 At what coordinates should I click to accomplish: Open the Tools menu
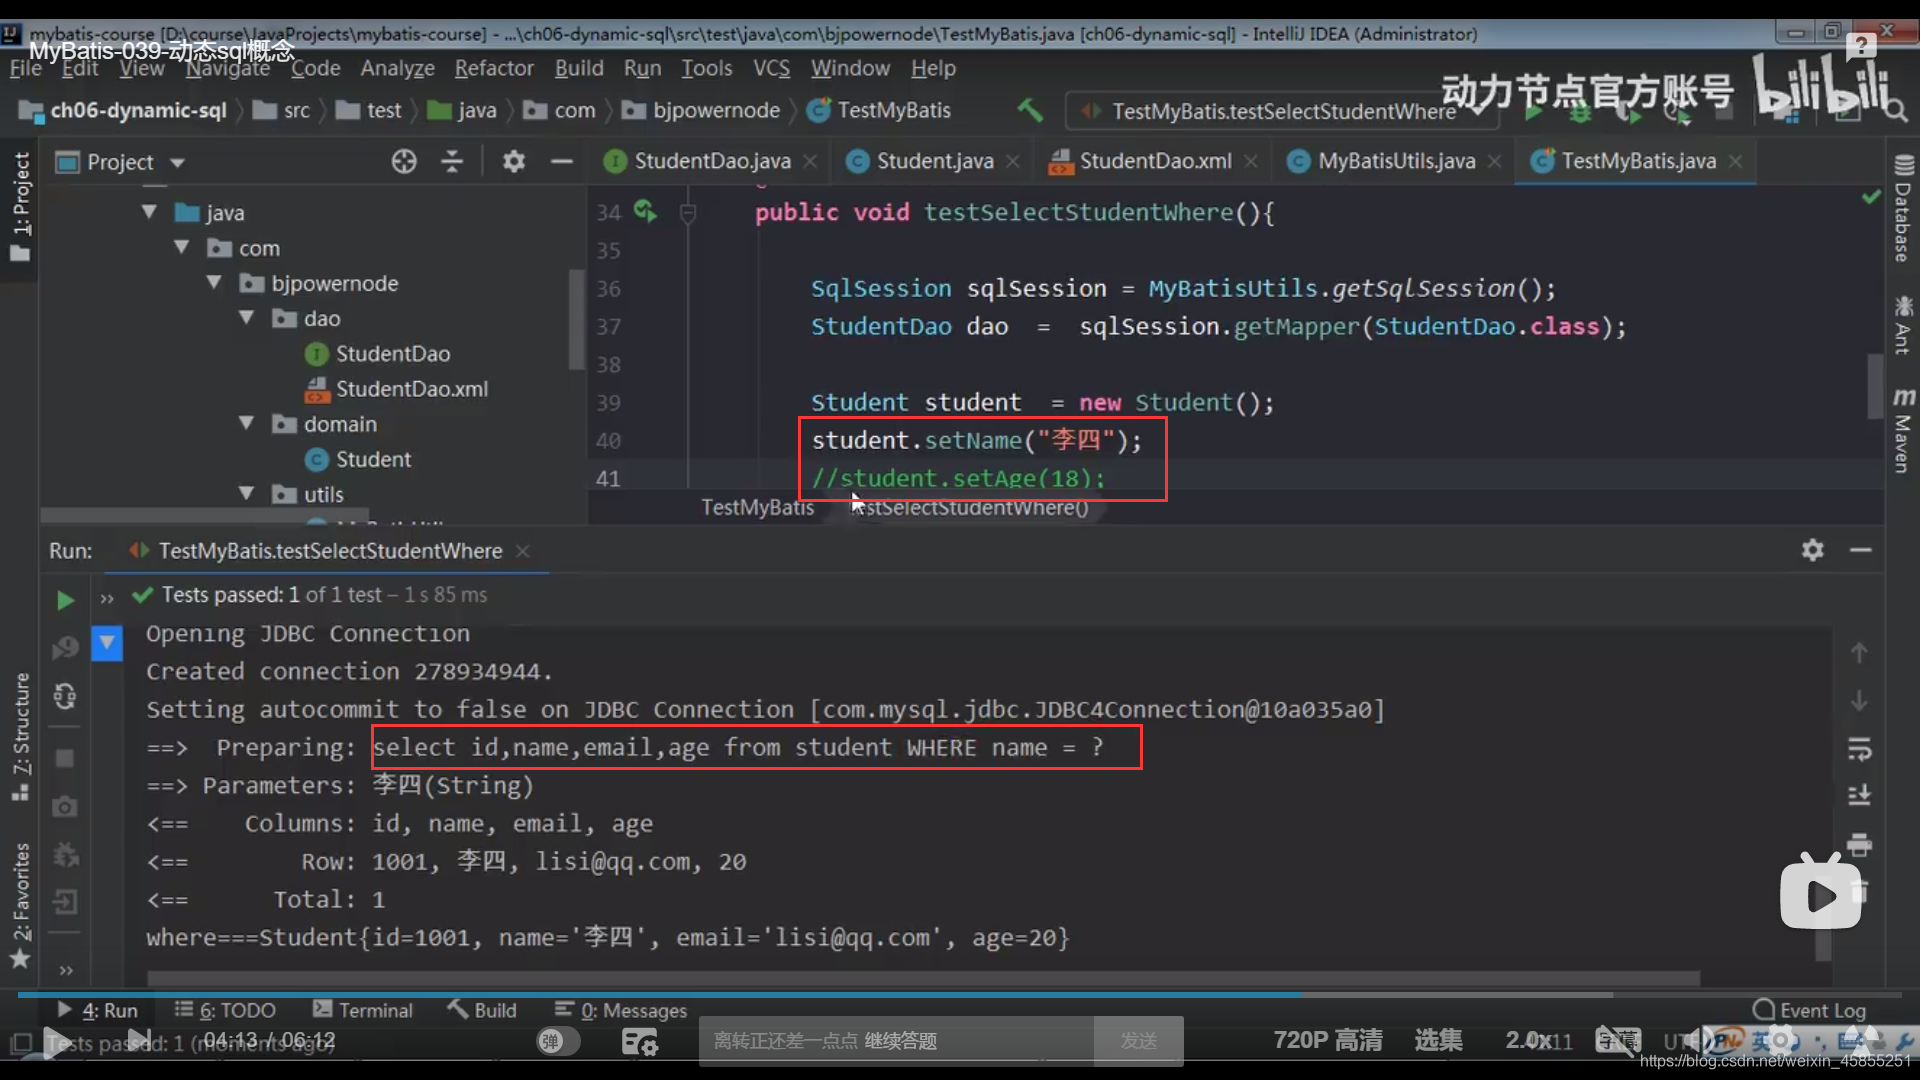click(707, 68)
